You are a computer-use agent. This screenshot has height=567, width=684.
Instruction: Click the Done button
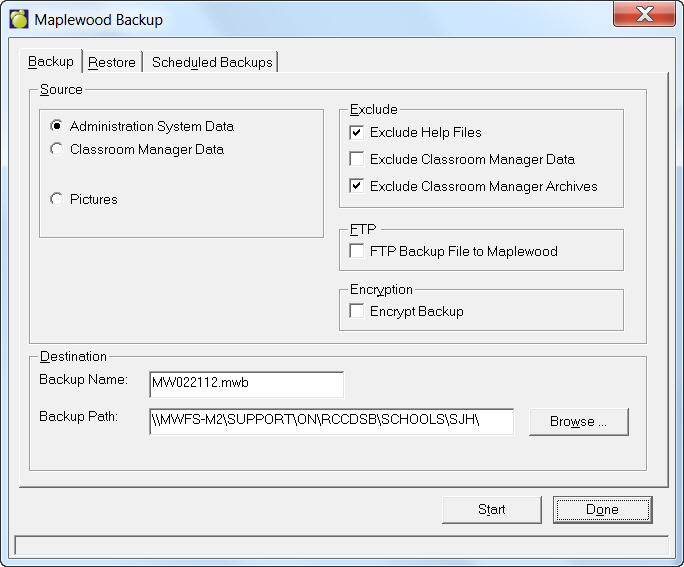point(602,510)
